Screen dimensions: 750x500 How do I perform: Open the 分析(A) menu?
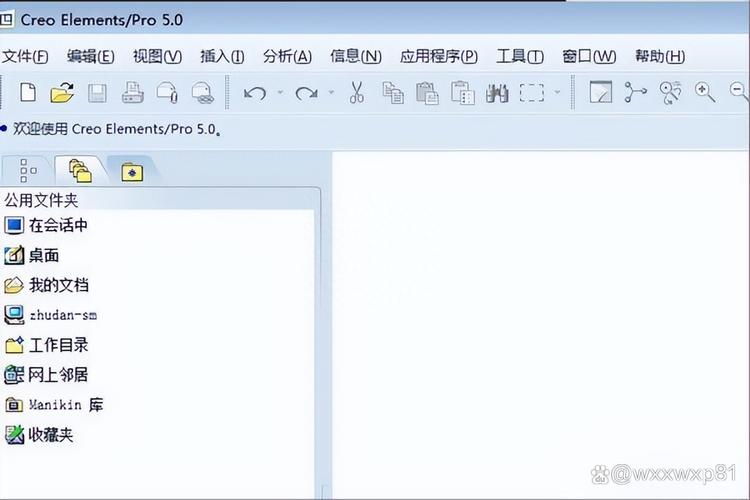pyautogui.click(x=287, y=56)
